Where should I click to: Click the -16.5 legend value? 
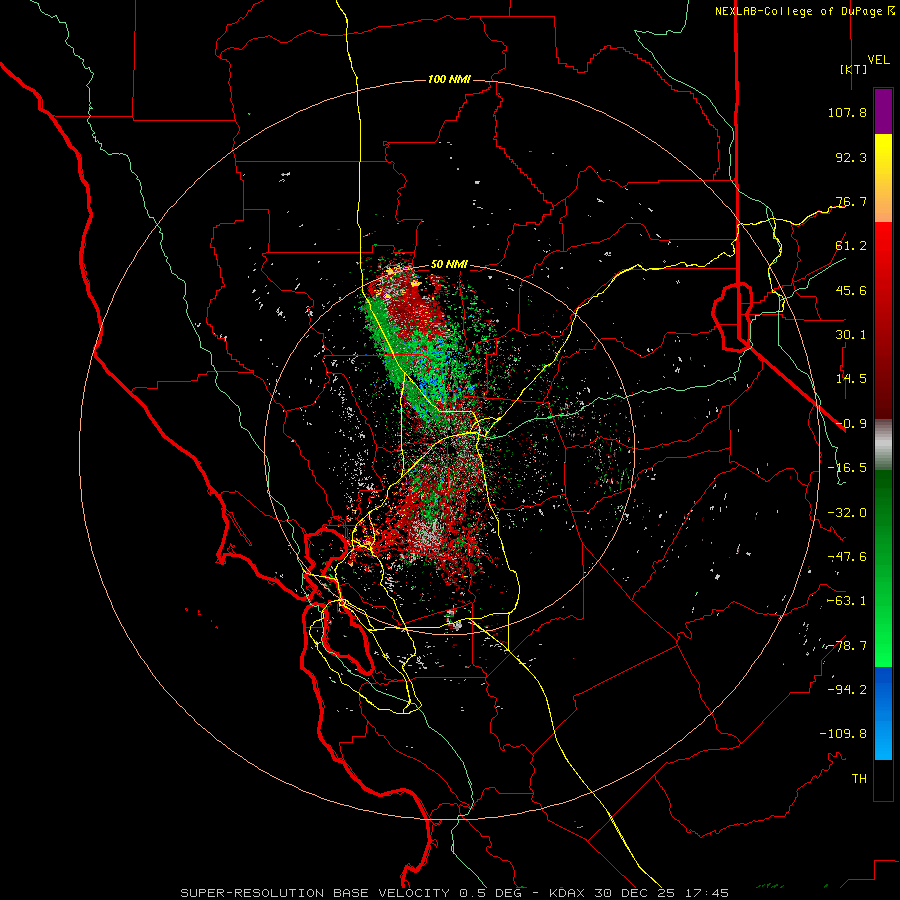pos(847,468)
